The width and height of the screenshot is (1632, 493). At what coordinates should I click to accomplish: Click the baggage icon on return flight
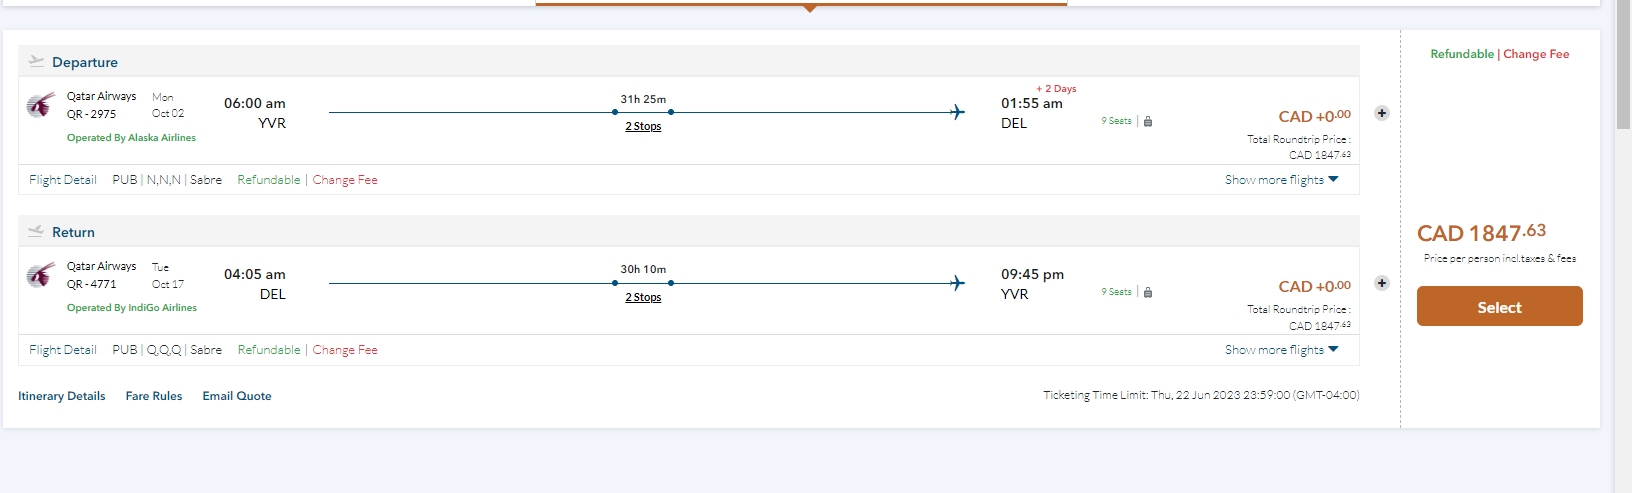click(x=1148, y=292)
